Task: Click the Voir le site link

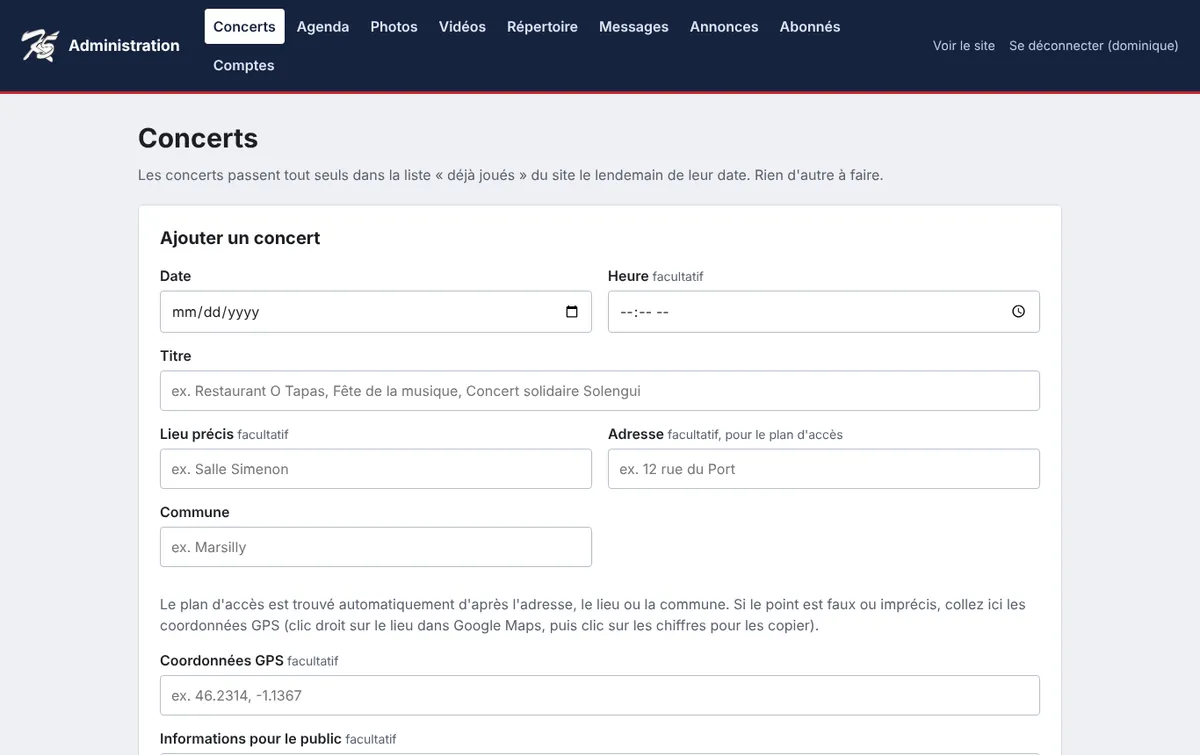Action: (x=964, y=46)
